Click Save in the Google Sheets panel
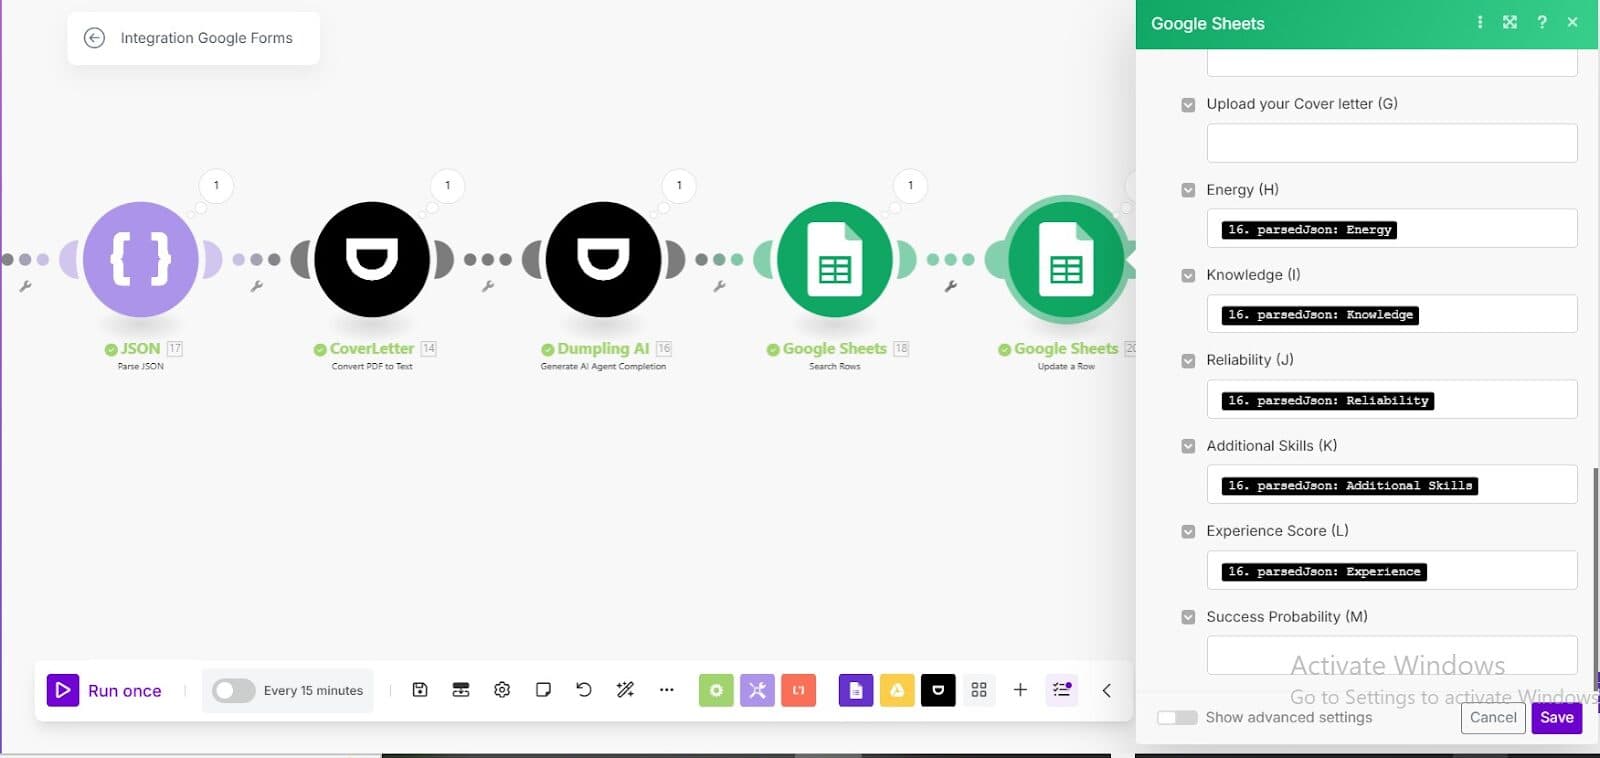The width and height of the screenshot is (1600, 758). 1557,717
